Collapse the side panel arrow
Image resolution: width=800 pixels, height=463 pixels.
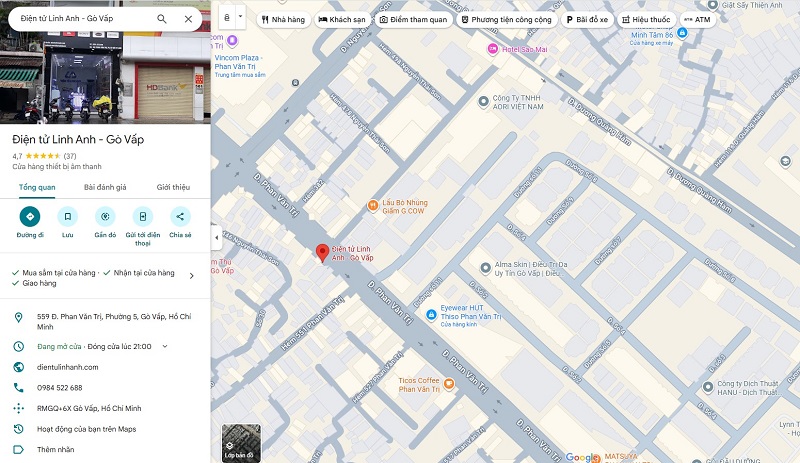tap(216, 237)
